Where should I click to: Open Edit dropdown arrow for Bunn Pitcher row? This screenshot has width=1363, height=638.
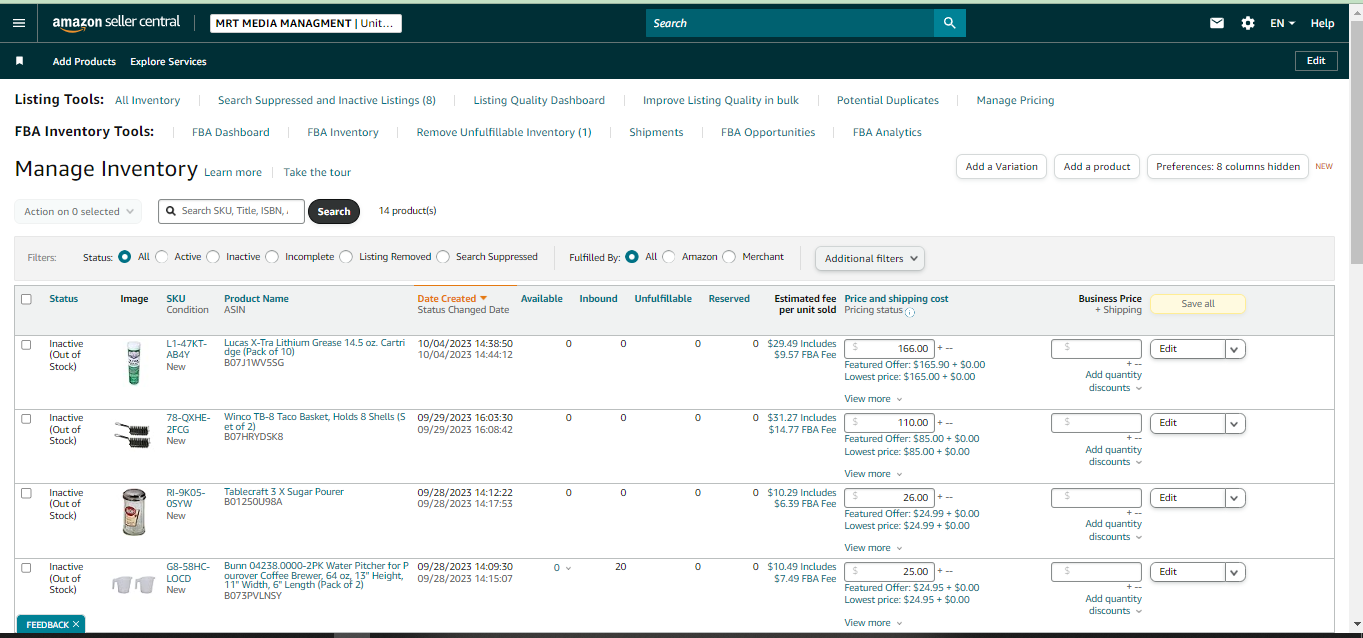pyautogui.click(x=1234, y=572)
